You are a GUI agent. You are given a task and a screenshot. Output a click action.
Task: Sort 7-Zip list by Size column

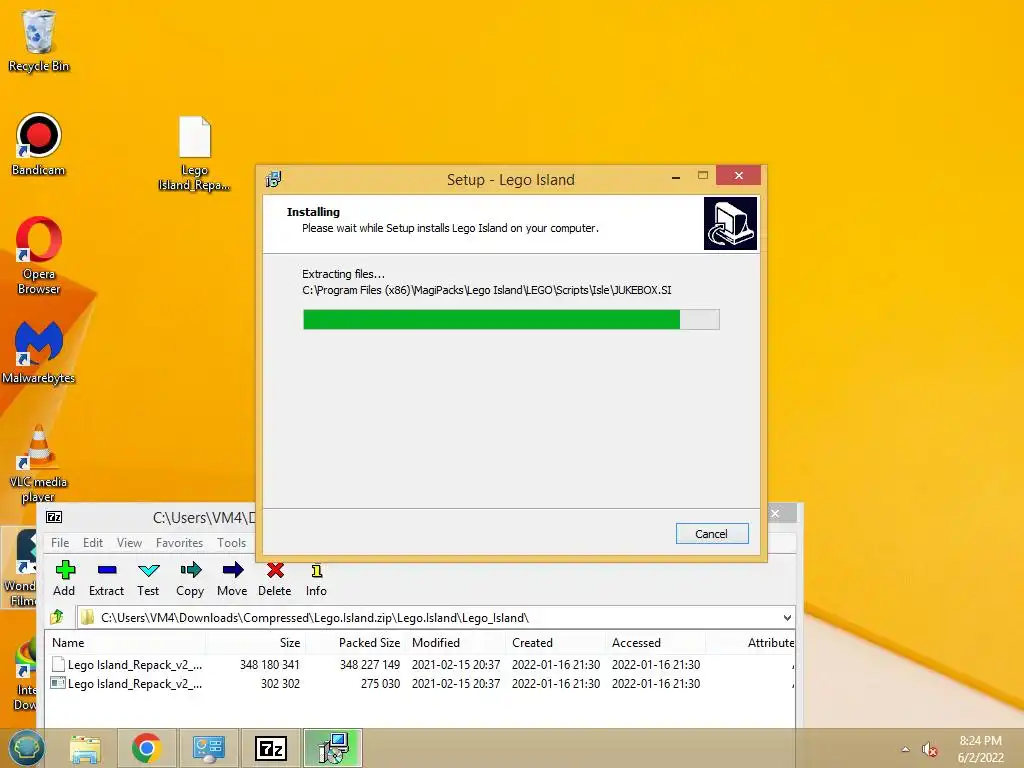pos(255,643)
